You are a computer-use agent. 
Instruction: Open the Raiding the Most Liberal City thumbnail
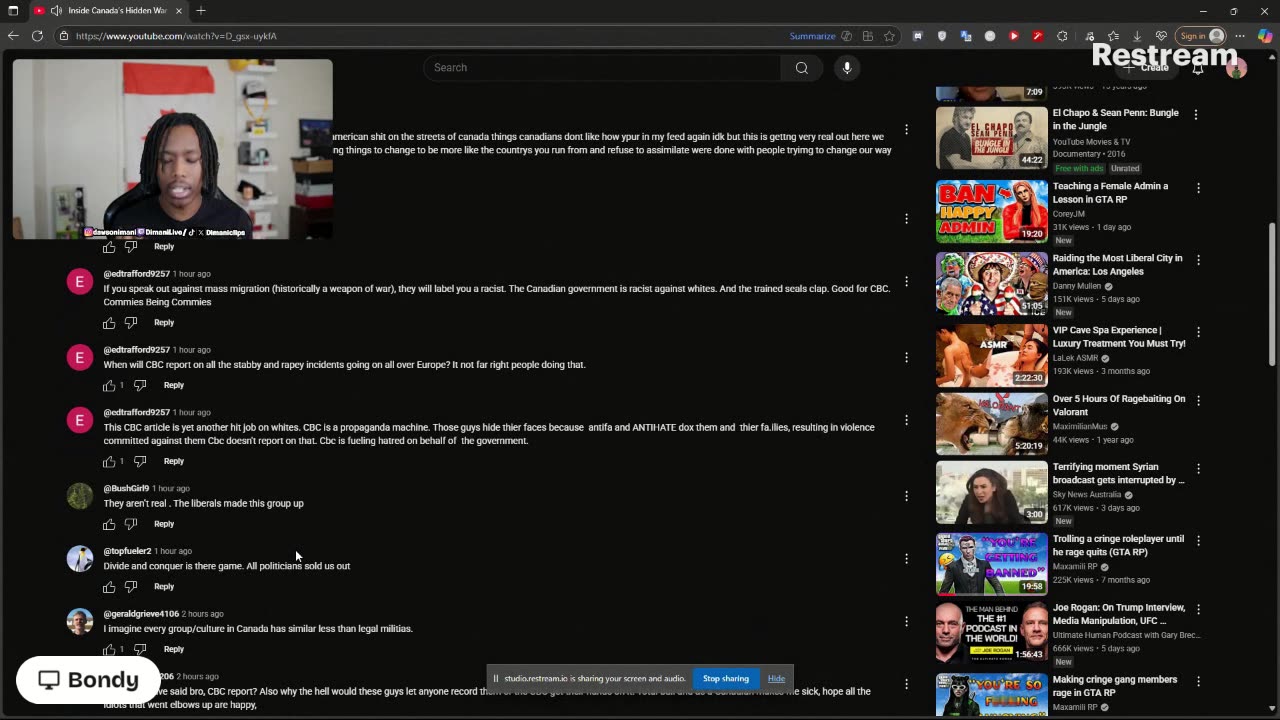click(x=992, y=283)
